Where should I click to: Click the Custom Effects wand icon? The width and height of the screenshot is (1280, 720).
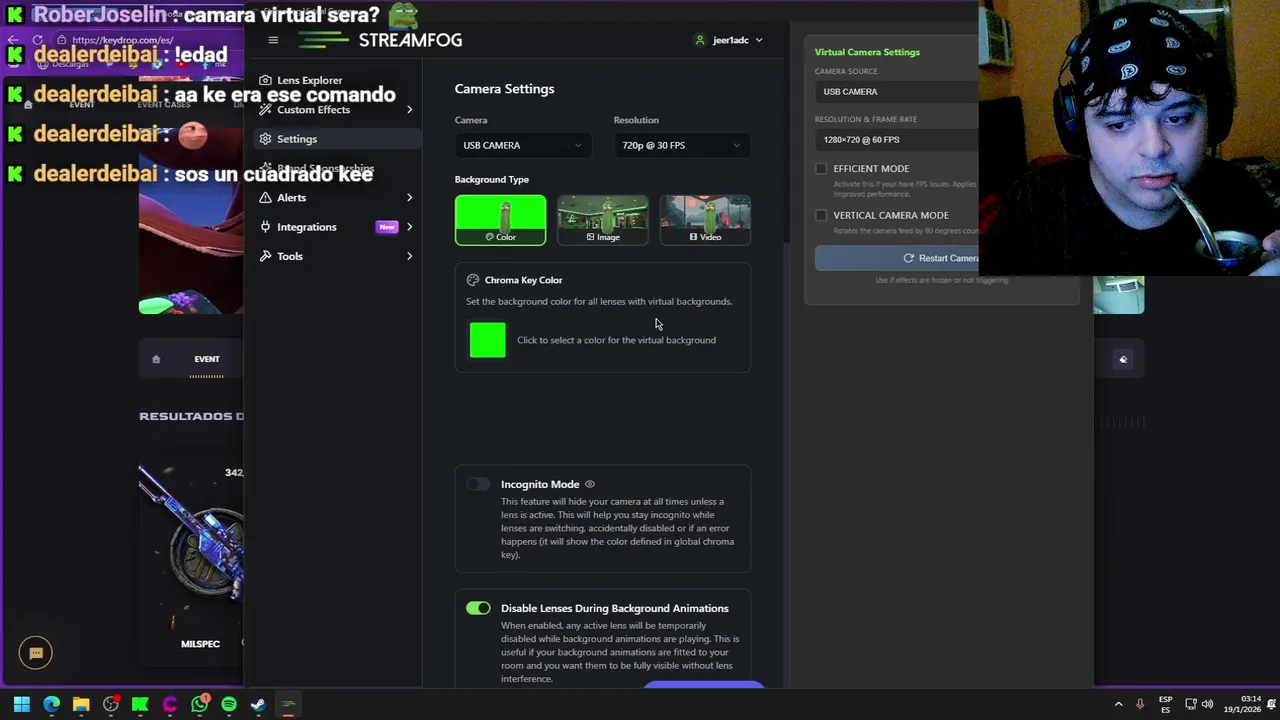(265, 109)
